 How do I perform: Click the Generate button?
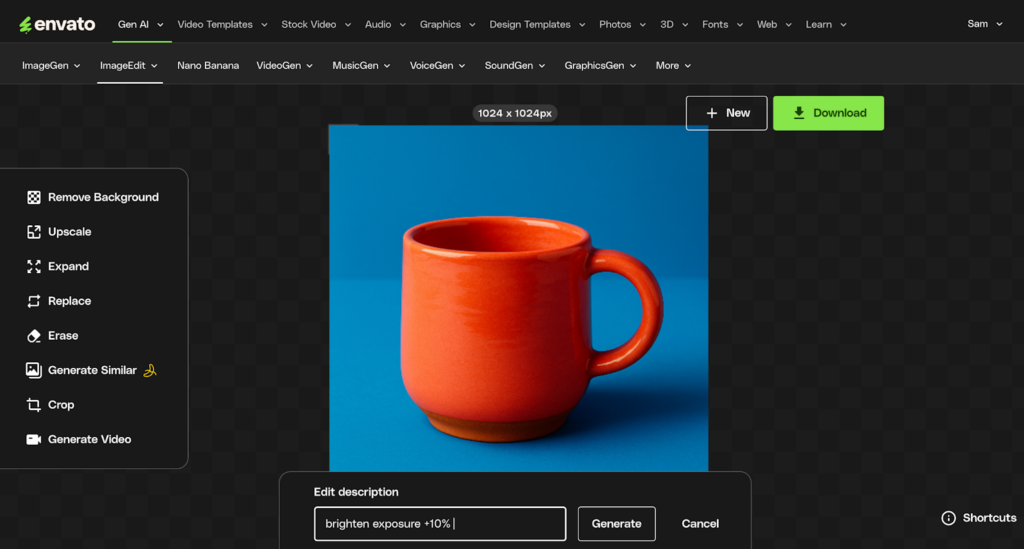(x=616, y=523)
